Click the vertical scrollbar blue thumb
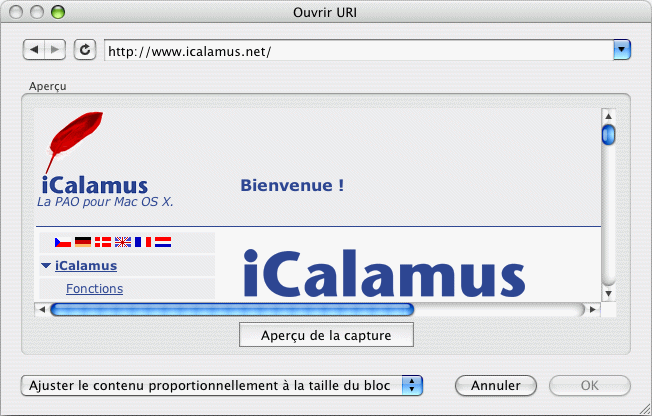 click(x=608, y=135)
